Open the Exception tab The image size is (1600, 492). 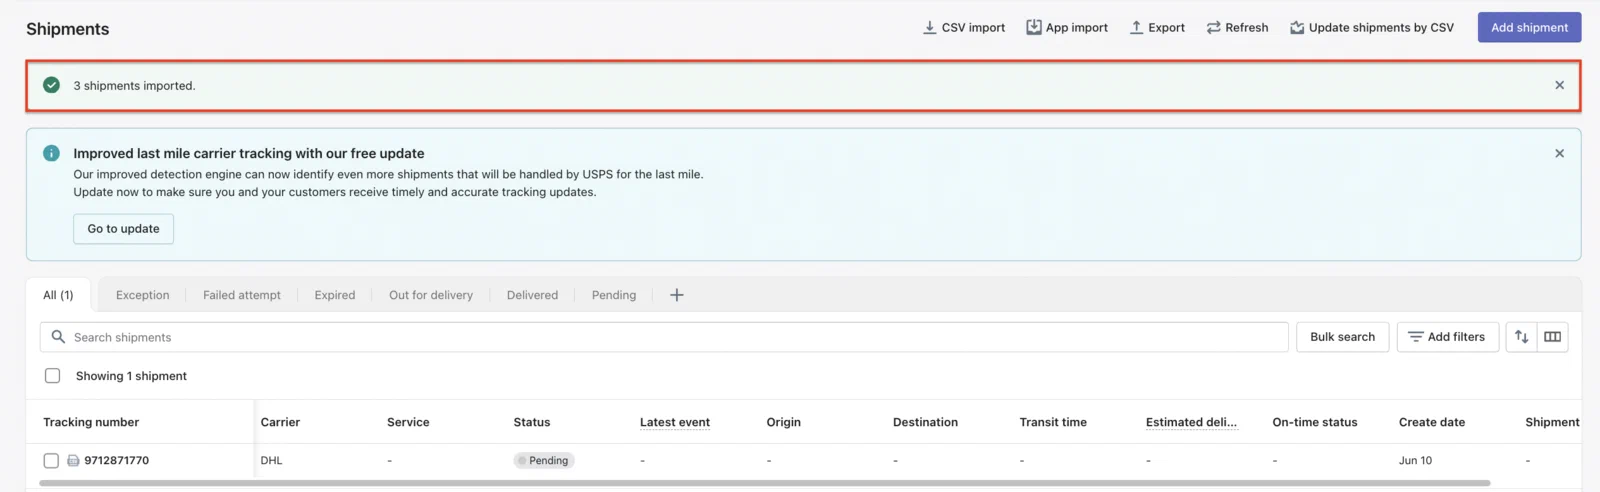point(143,295)
